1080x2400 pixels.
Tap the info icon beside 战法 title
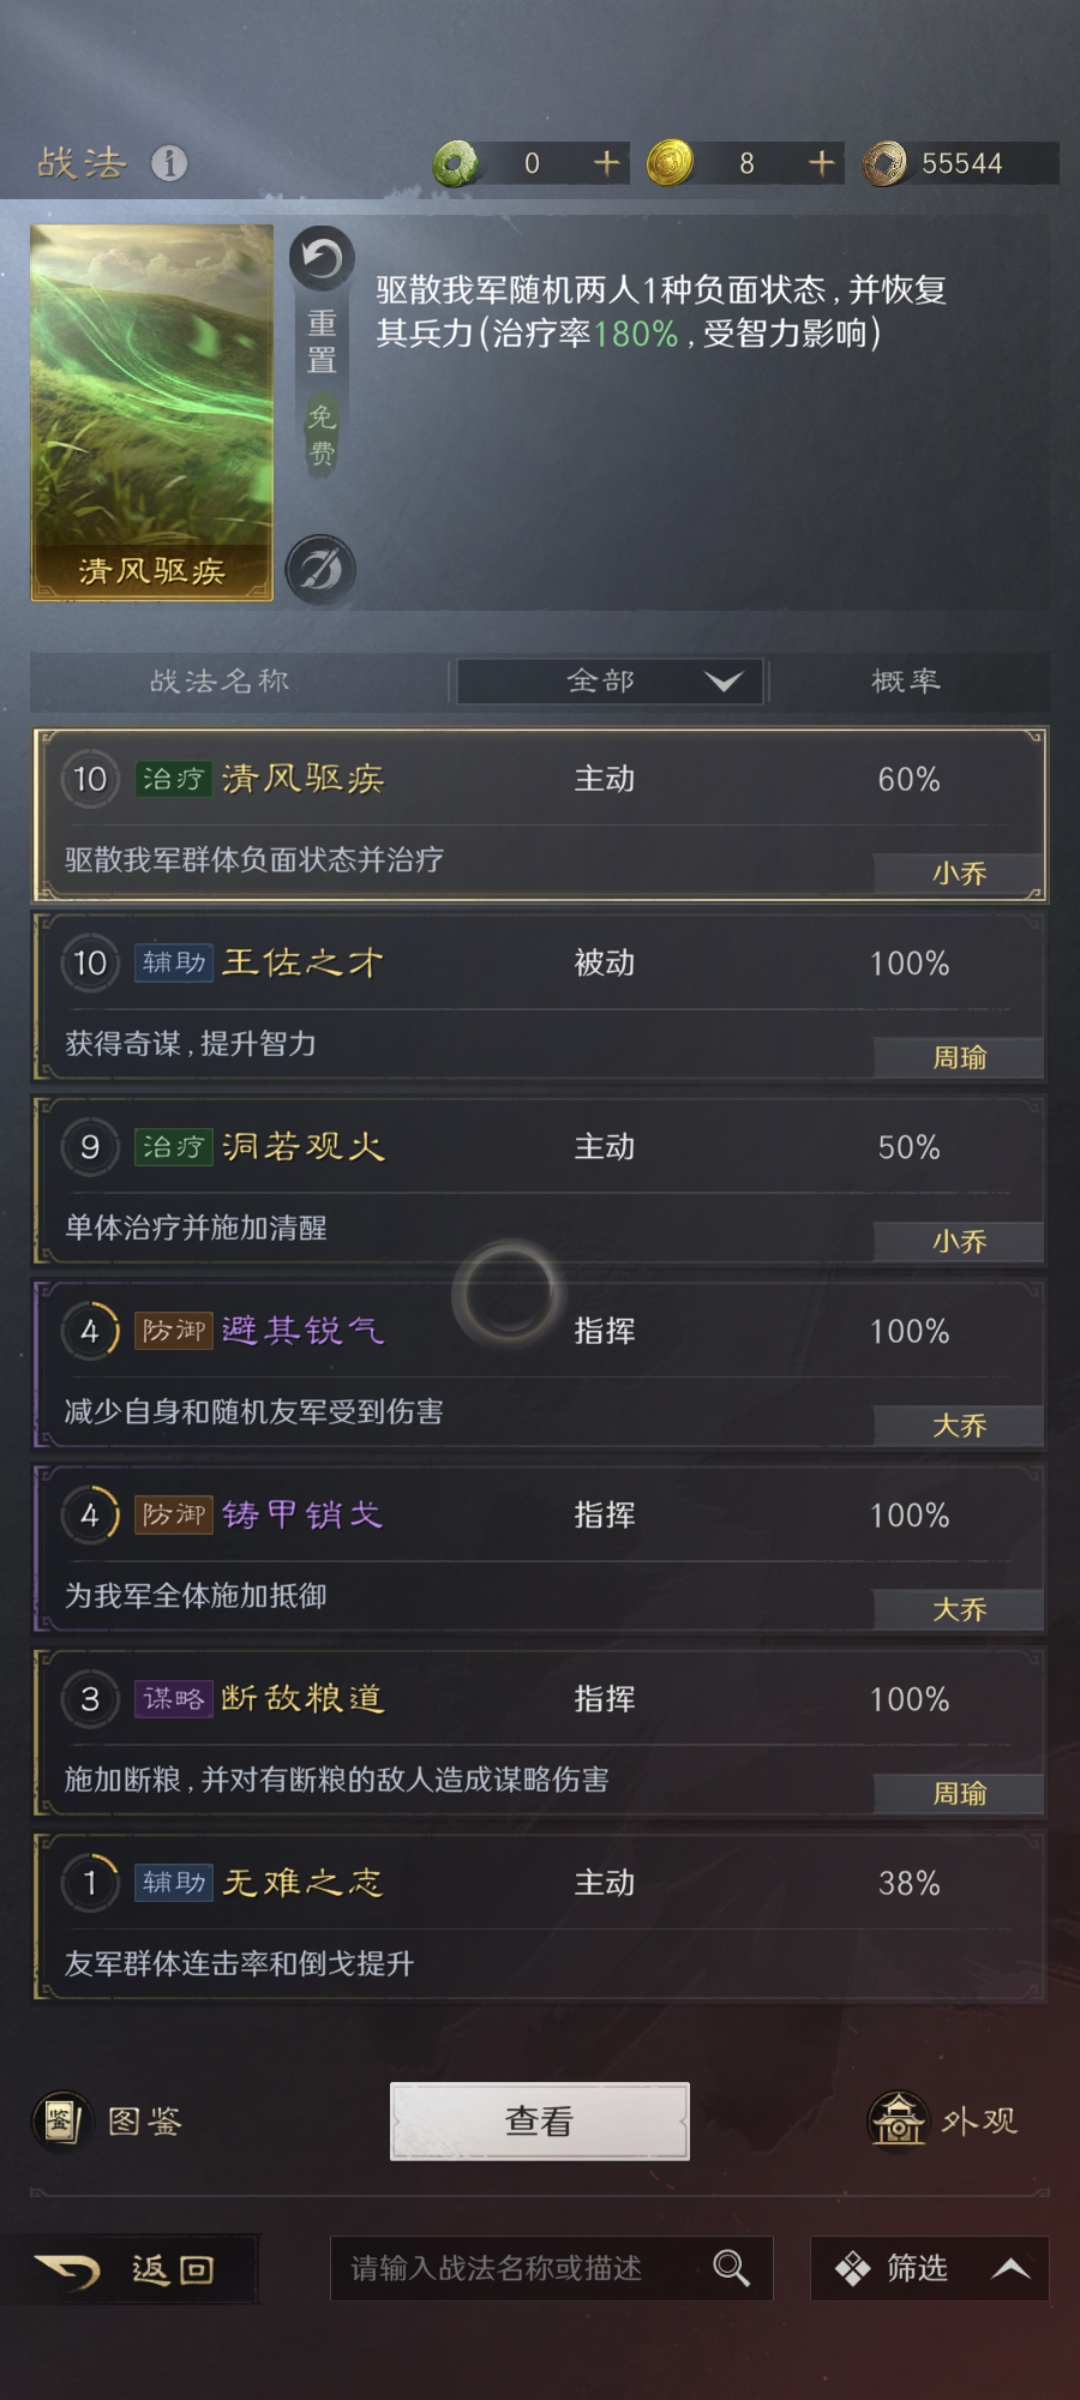tap(169, 163)
